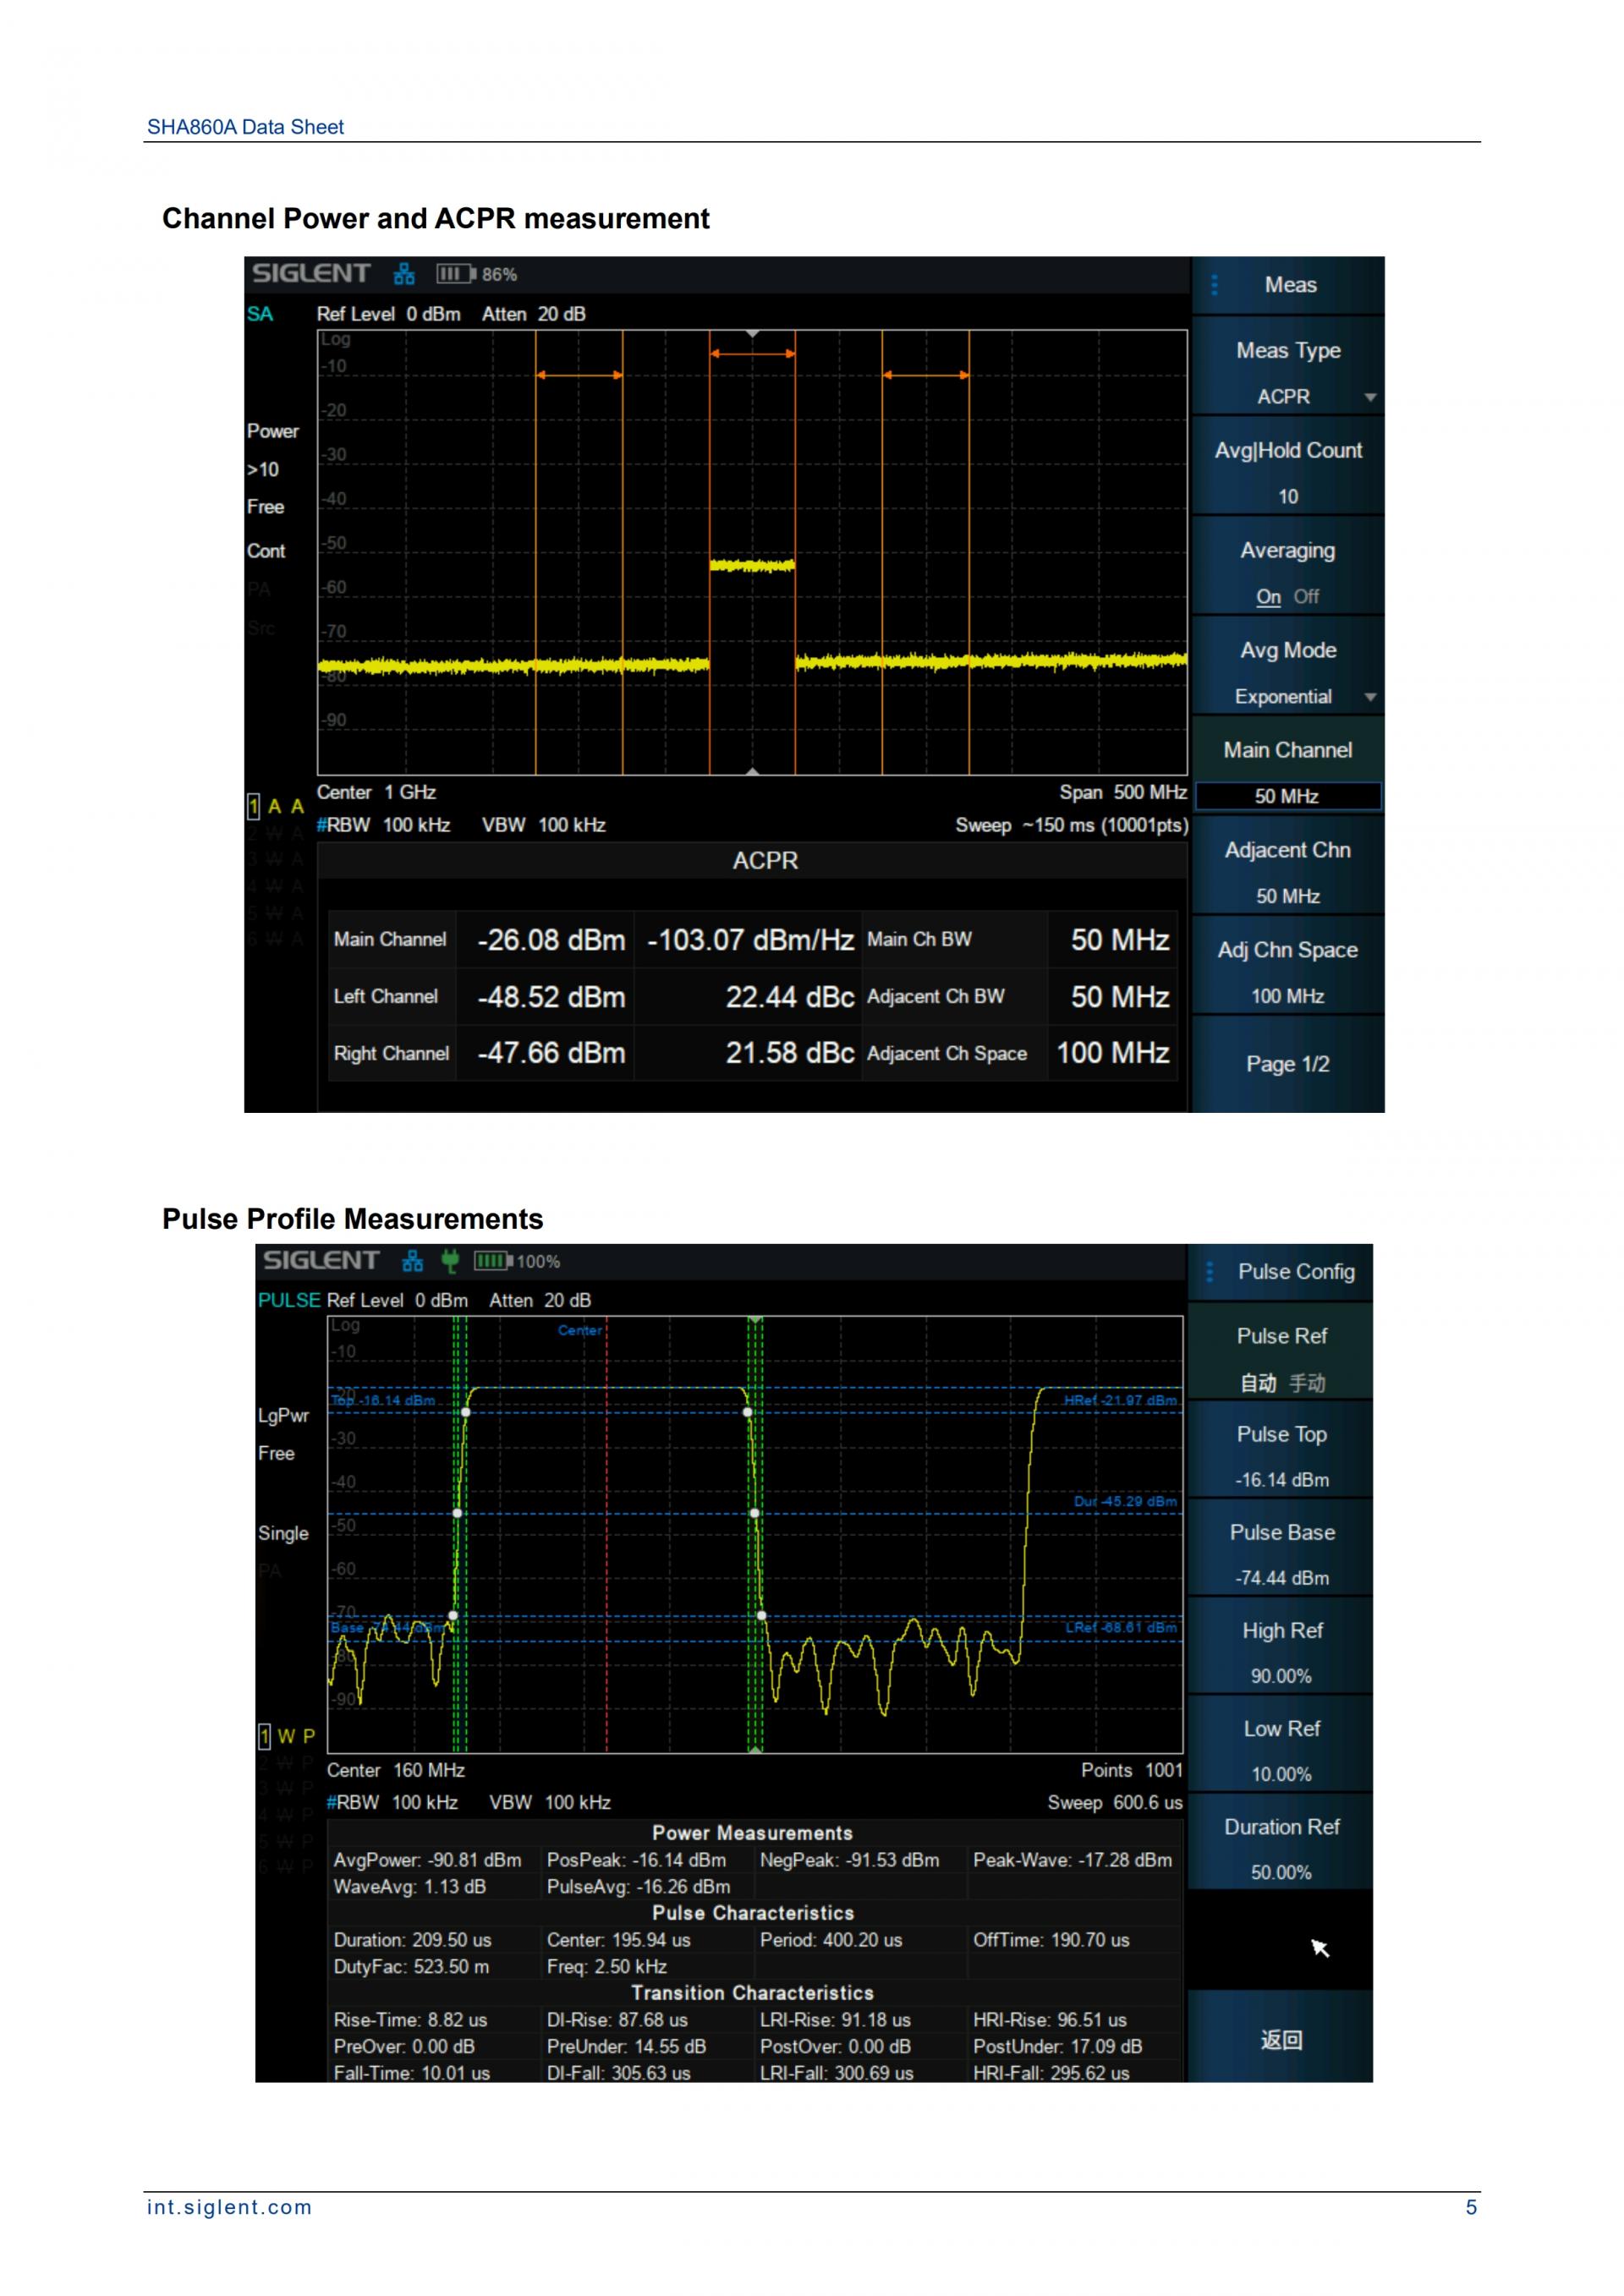Click the network icon in PULSE status bar
Screen dimensions: 1624x2296
pos(412,1261)
